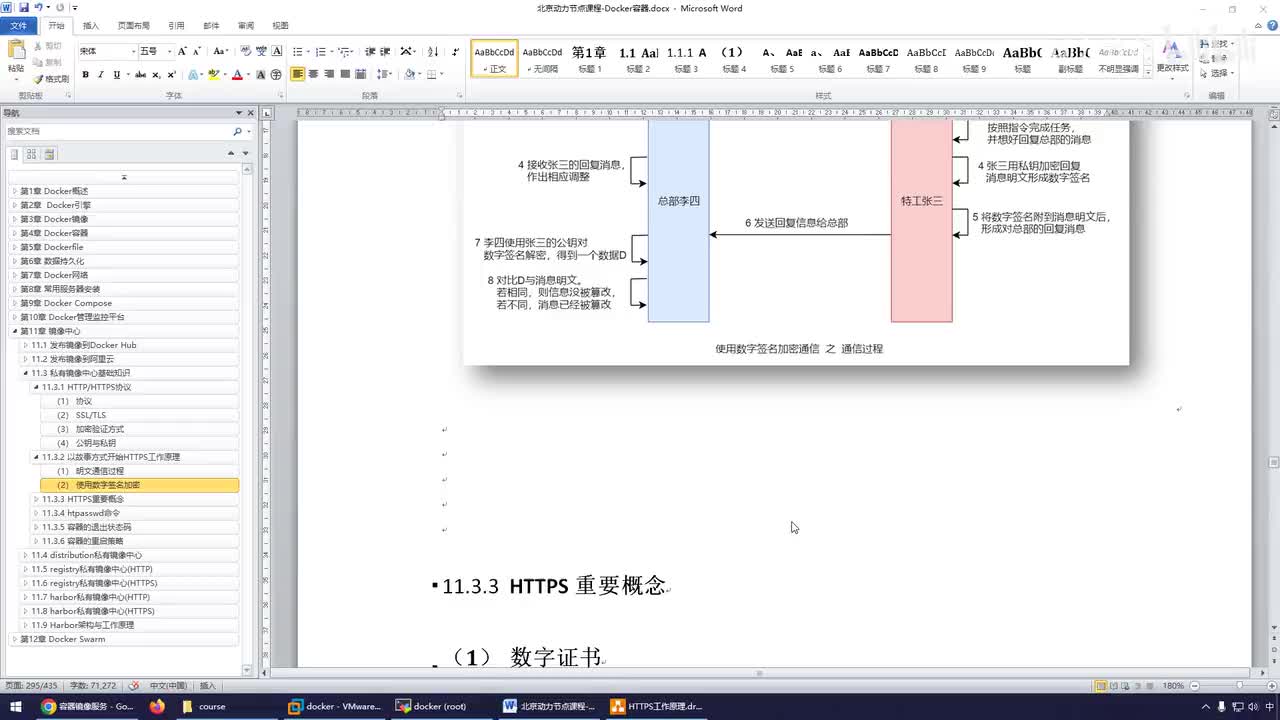Viewport: 1280px width, 720px height.
Task: Switch to the 视图 View tab
Action: point(281,25)
